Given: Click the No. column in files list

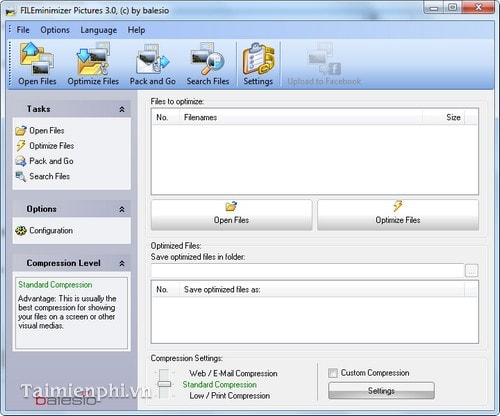Looking at the screenshot, I should [166, 117].
